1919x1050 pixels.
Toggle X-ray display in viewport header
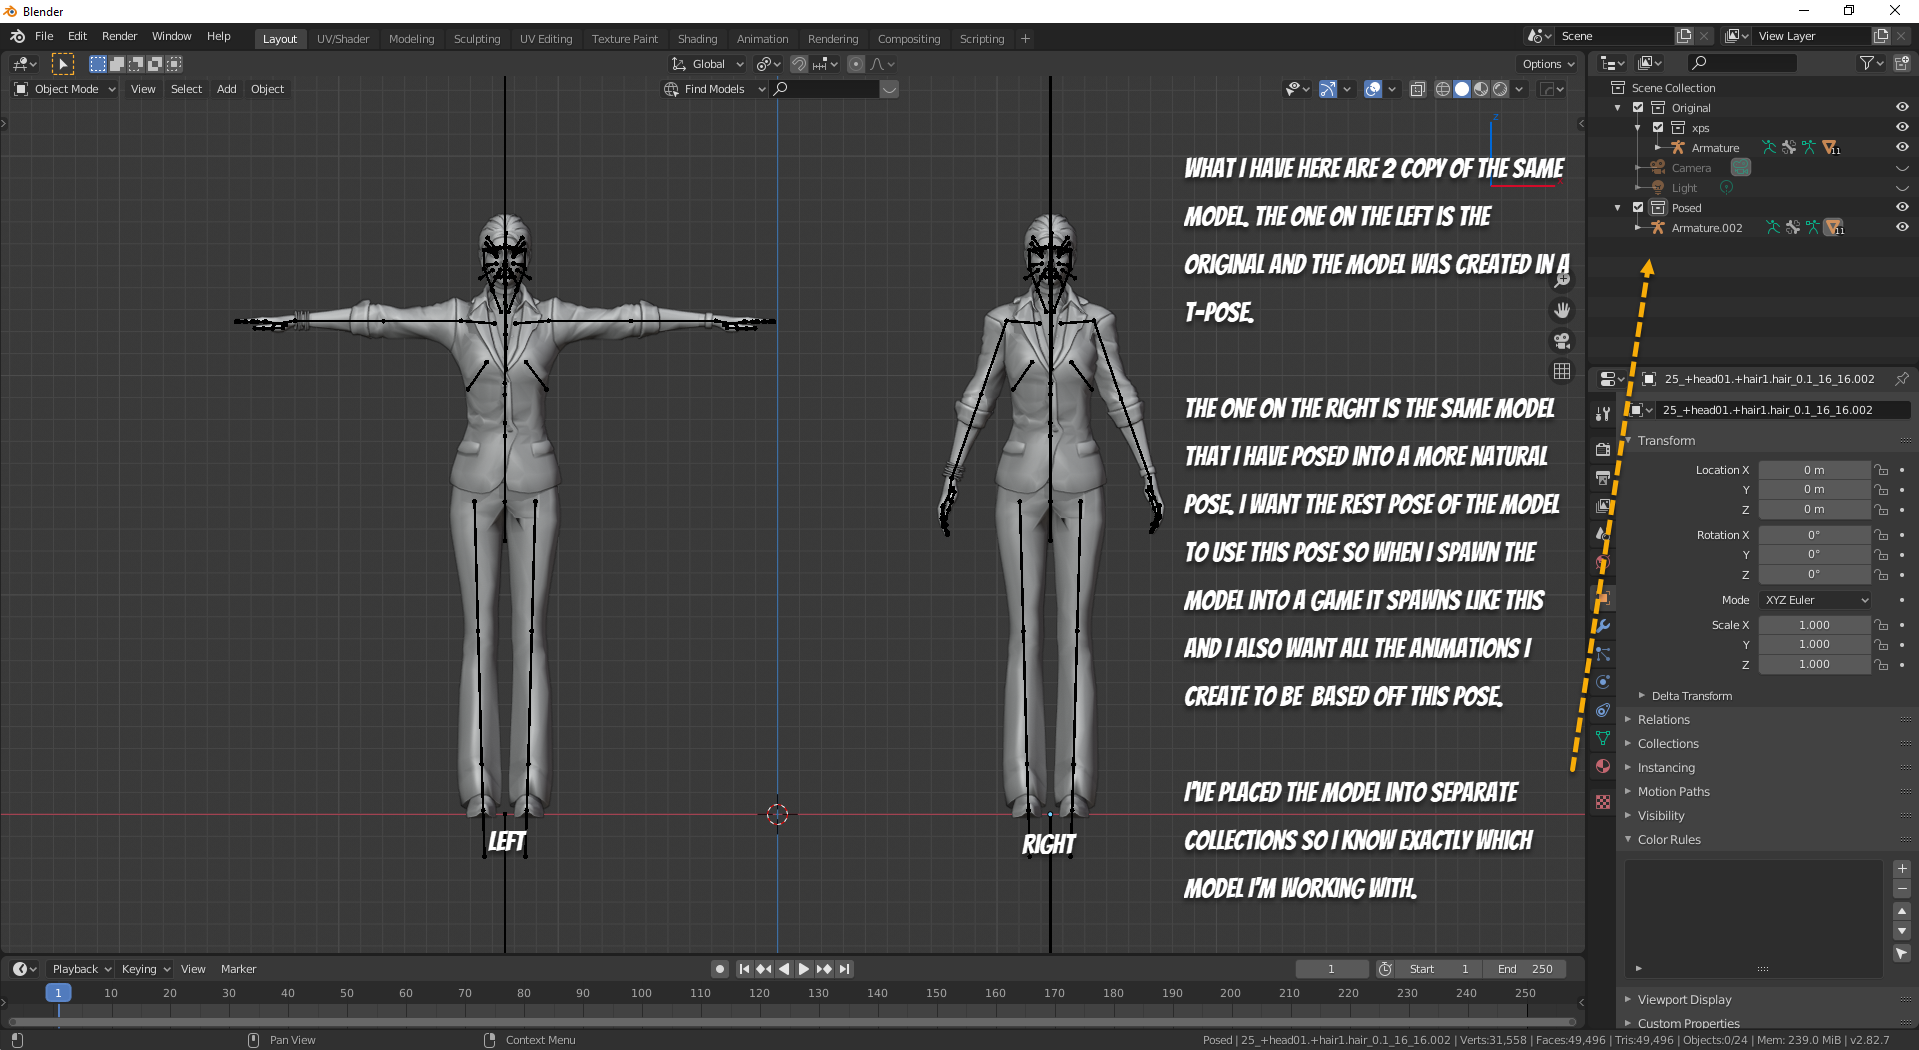click(1417, 89)
